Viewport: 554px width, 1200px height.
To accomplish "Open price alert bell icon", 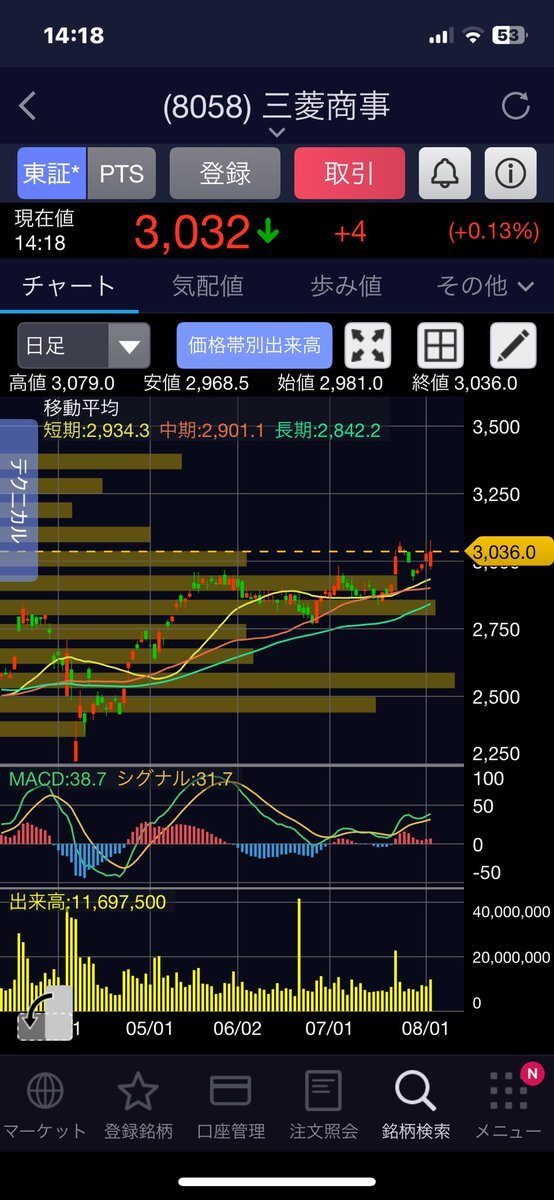I will (444, 174).
